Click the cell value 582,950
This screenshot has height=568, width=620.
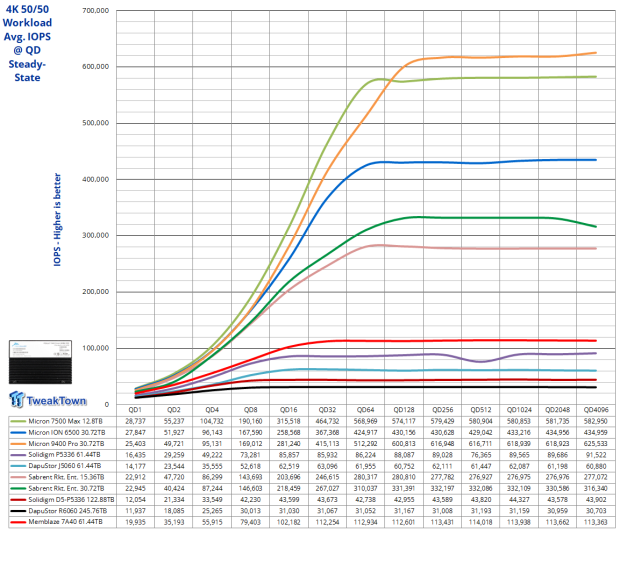point(596,421)
